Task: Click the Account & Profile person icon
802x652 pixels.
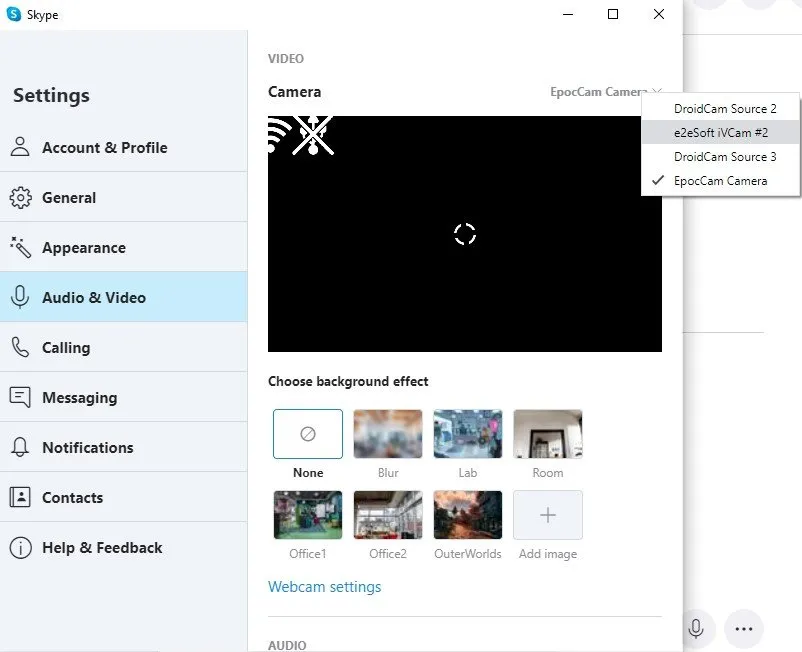Action: (x=20, y=147)
